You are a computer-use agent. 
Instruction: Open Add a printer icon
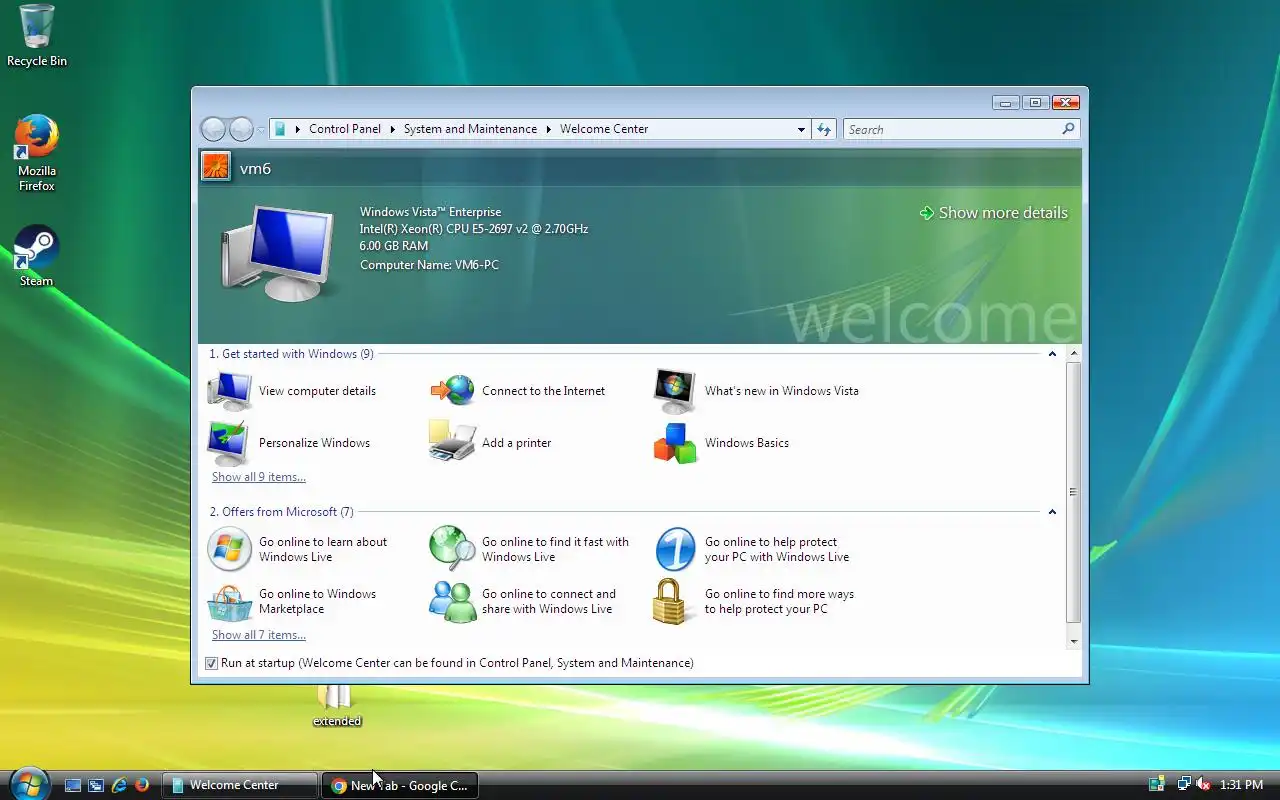pyautogui.click(x=453, y=441)
